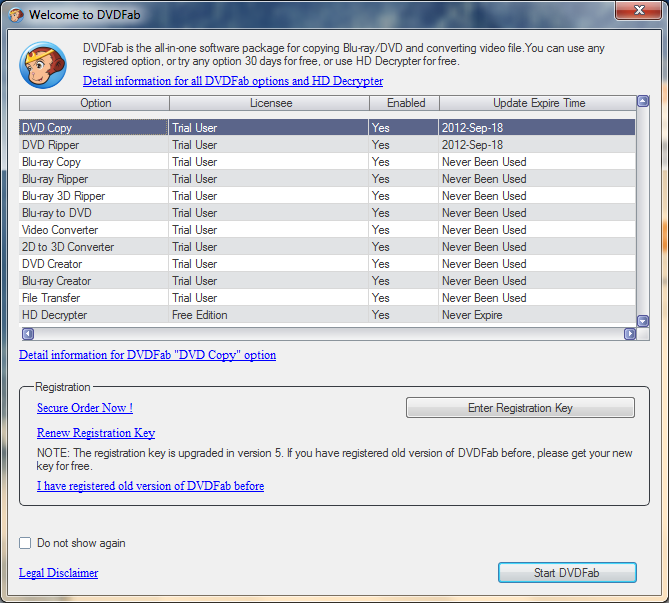Sort by Update Expire Time column header
Screen dimensions: 669x603
pos(538,103)
